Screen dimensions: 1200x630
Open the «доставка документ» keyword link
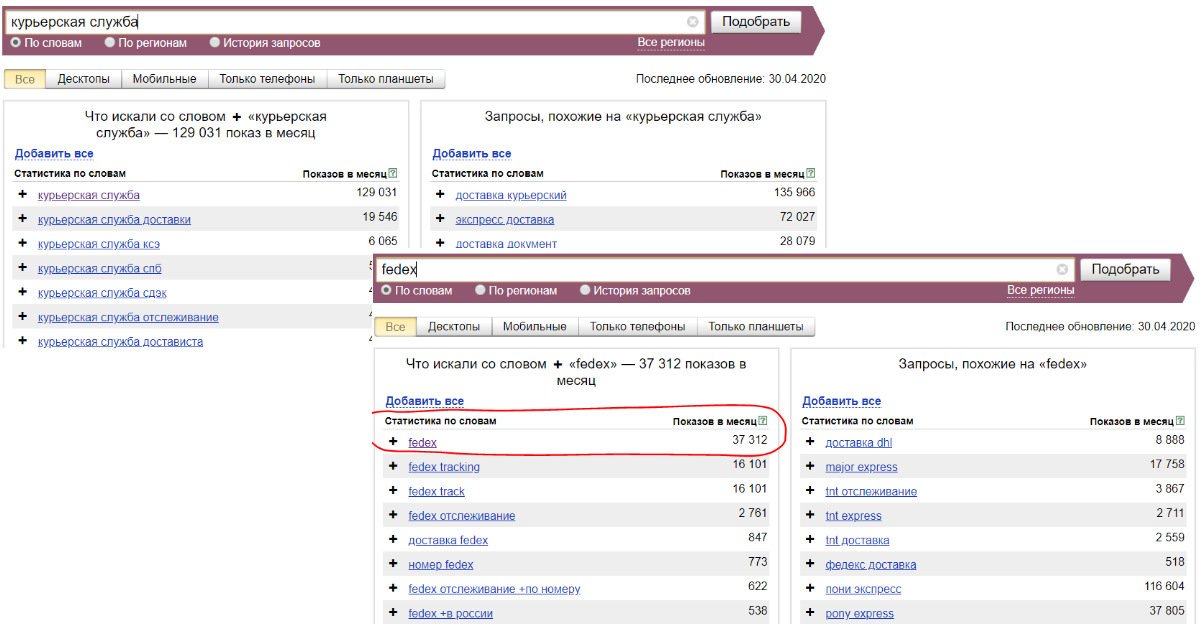506,244
